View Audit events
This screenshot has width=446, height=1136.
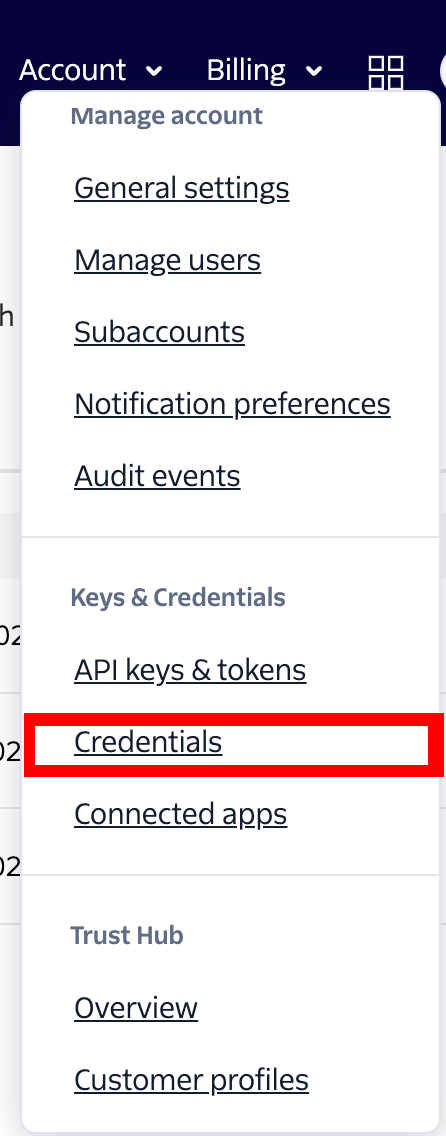point(157,476)
